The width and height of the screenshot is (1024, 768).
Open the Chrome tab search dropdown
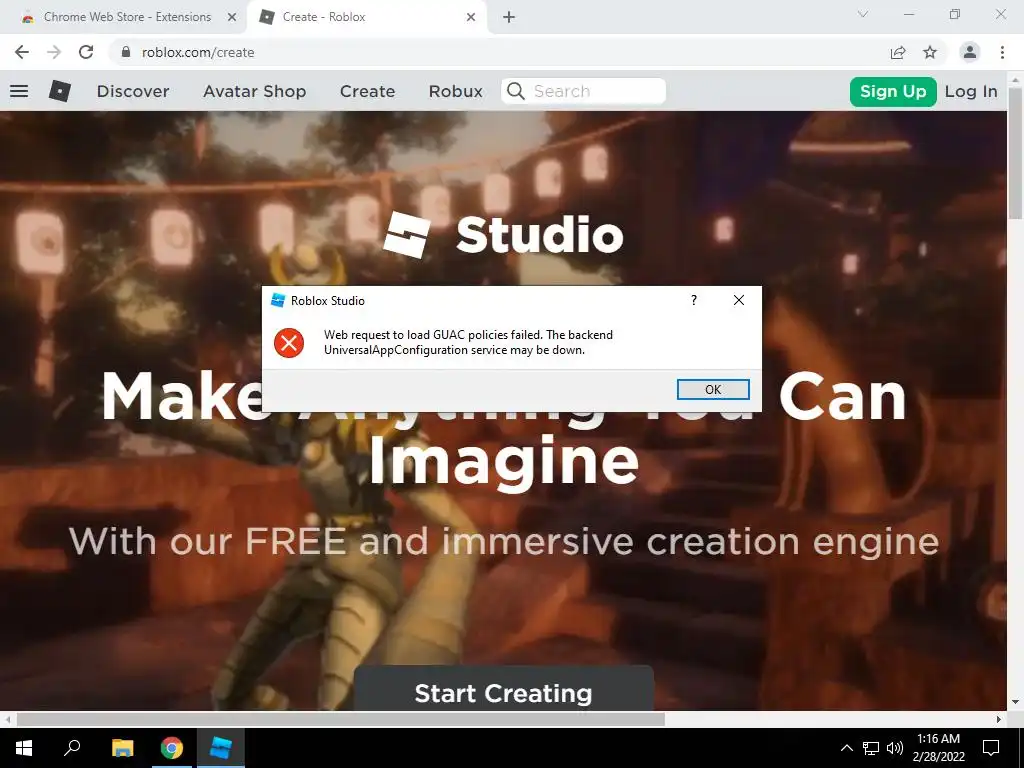(x=863, y=14)
